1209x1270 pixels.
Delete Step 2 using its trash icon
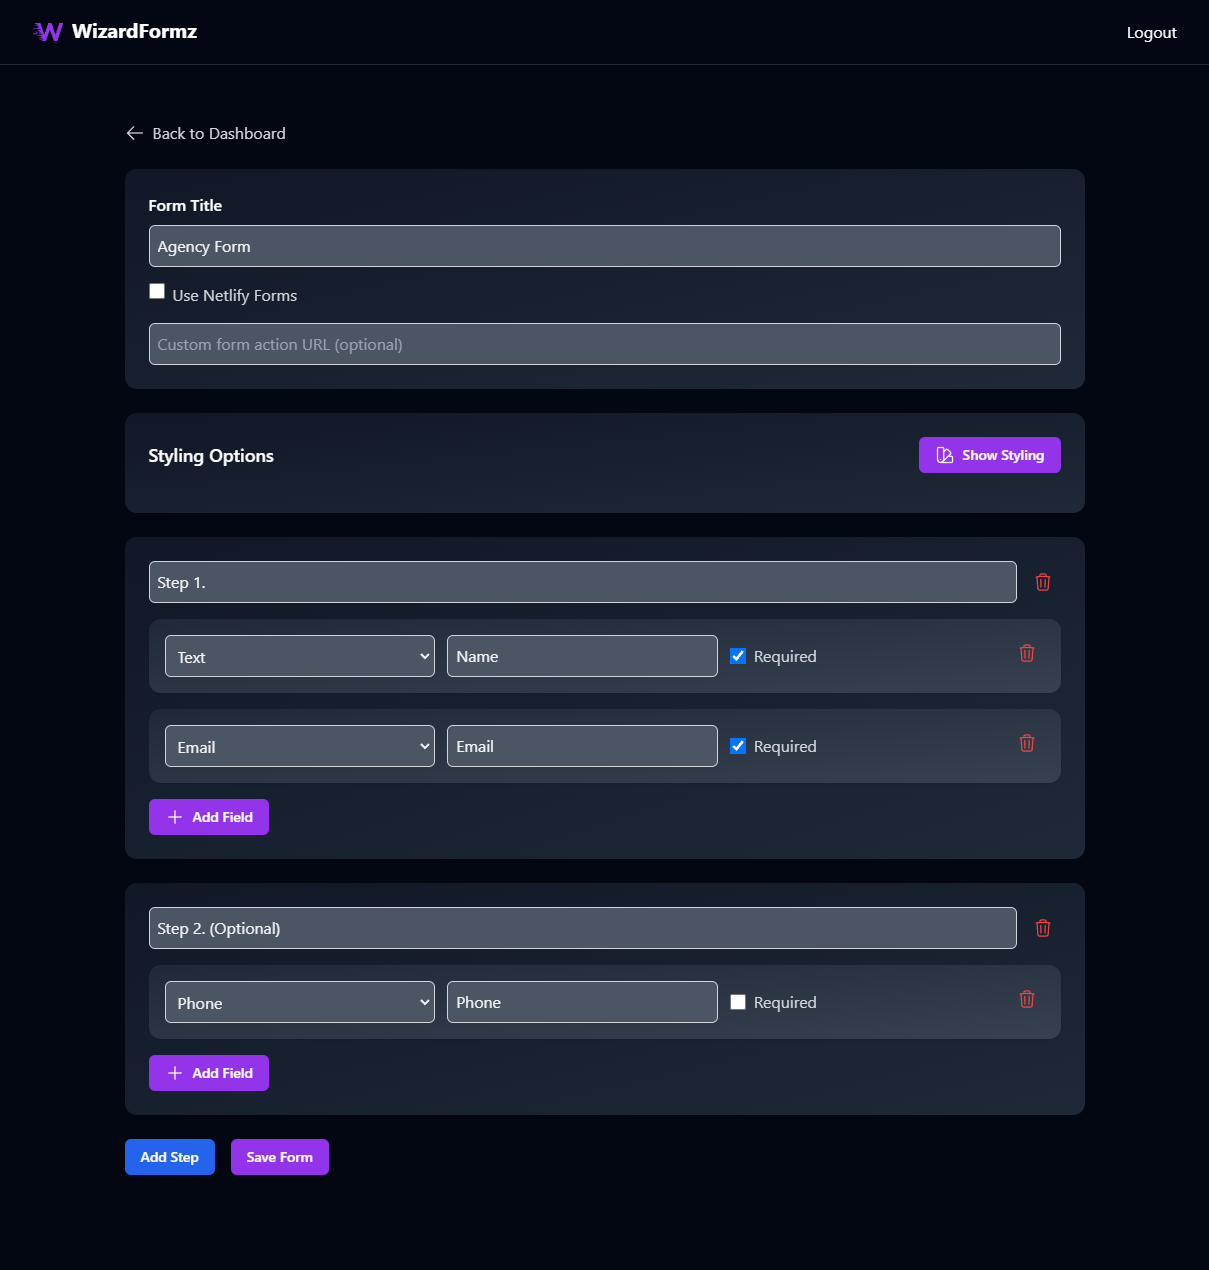pos(1042,928)
